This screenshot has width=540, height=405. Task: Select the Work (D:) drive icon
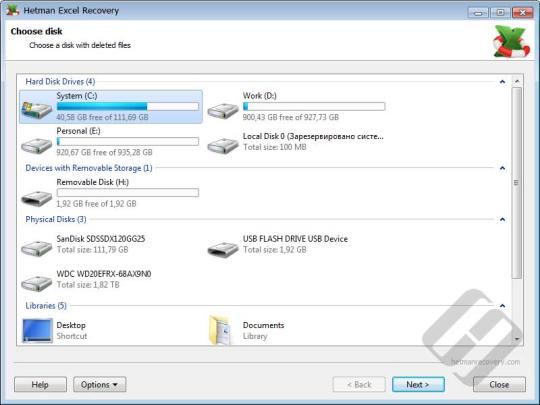pos(223,110)
